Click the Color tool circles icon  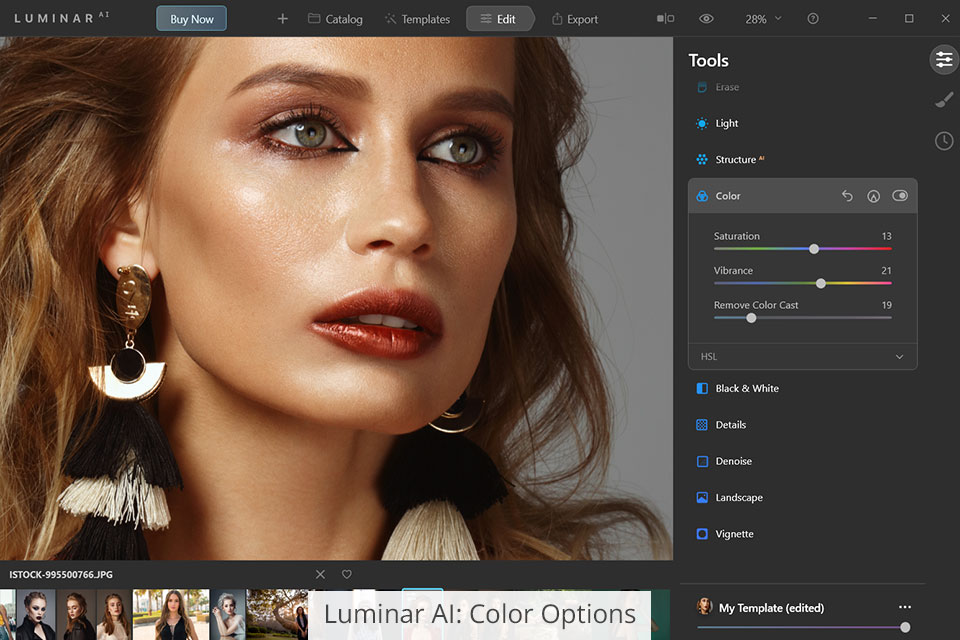(702, 196)
